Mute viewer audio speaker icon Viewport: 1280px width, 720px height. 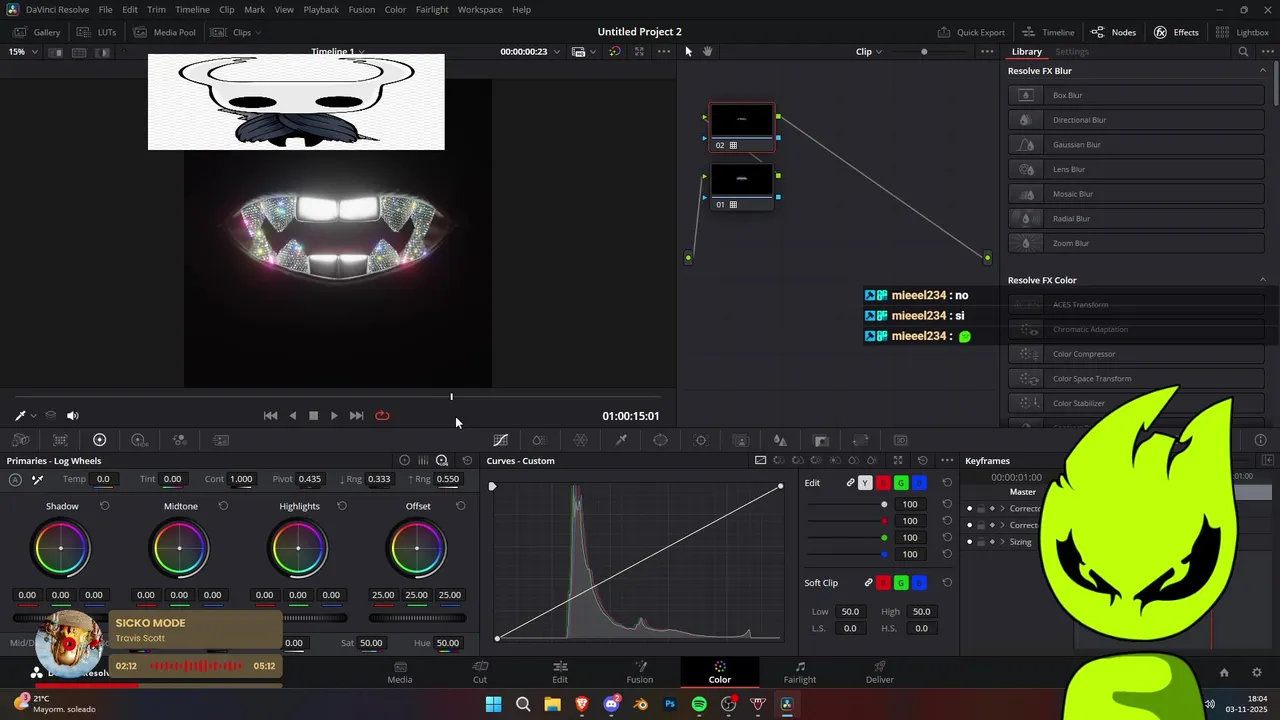[73, 415]
